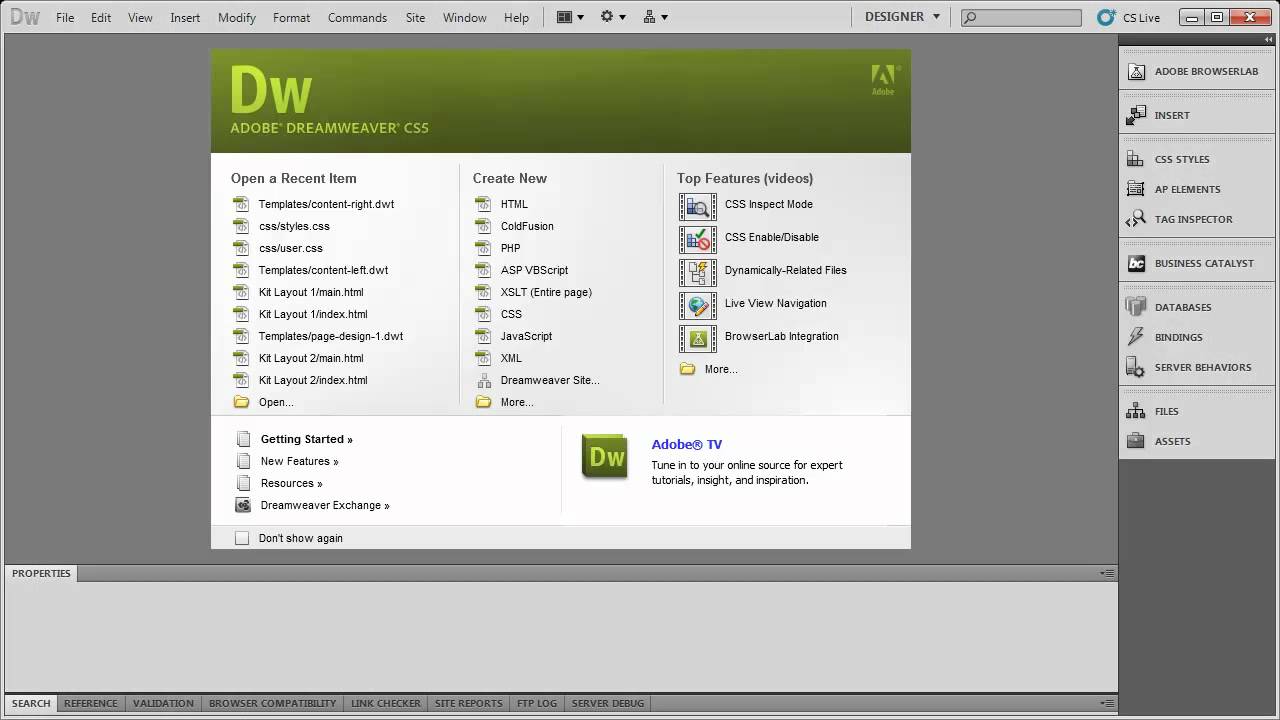Screen dimensions: 1280x720
Task: Open the Extend Dreamweaver gear dropdown
Action: pos(613,17)
